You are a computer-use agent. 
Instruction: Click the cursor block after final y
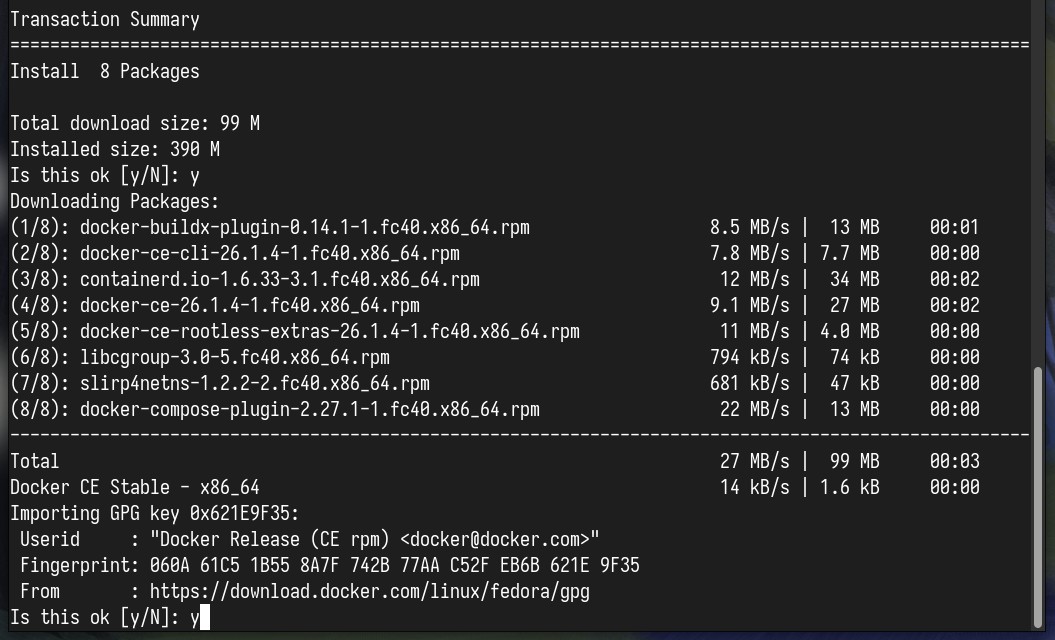[x=205, y=617]
